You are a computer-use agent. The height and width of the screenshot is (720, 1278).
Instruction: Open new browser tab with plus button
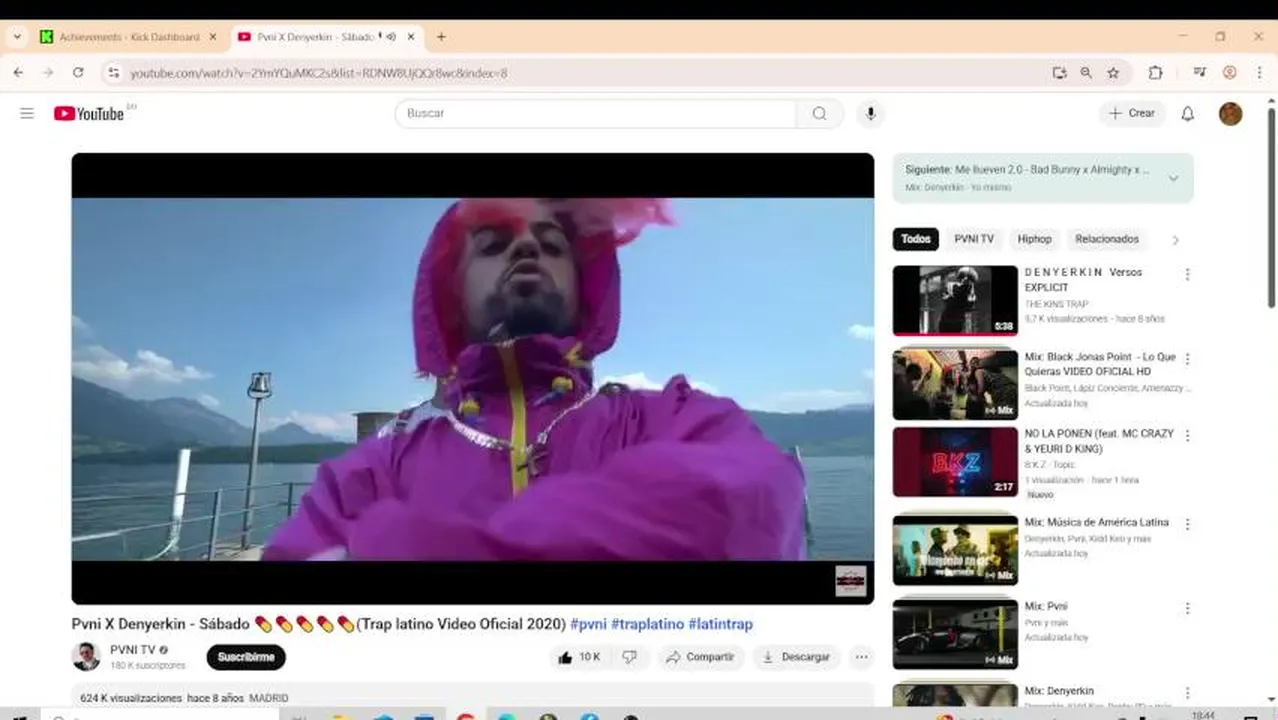pos(441,37)
